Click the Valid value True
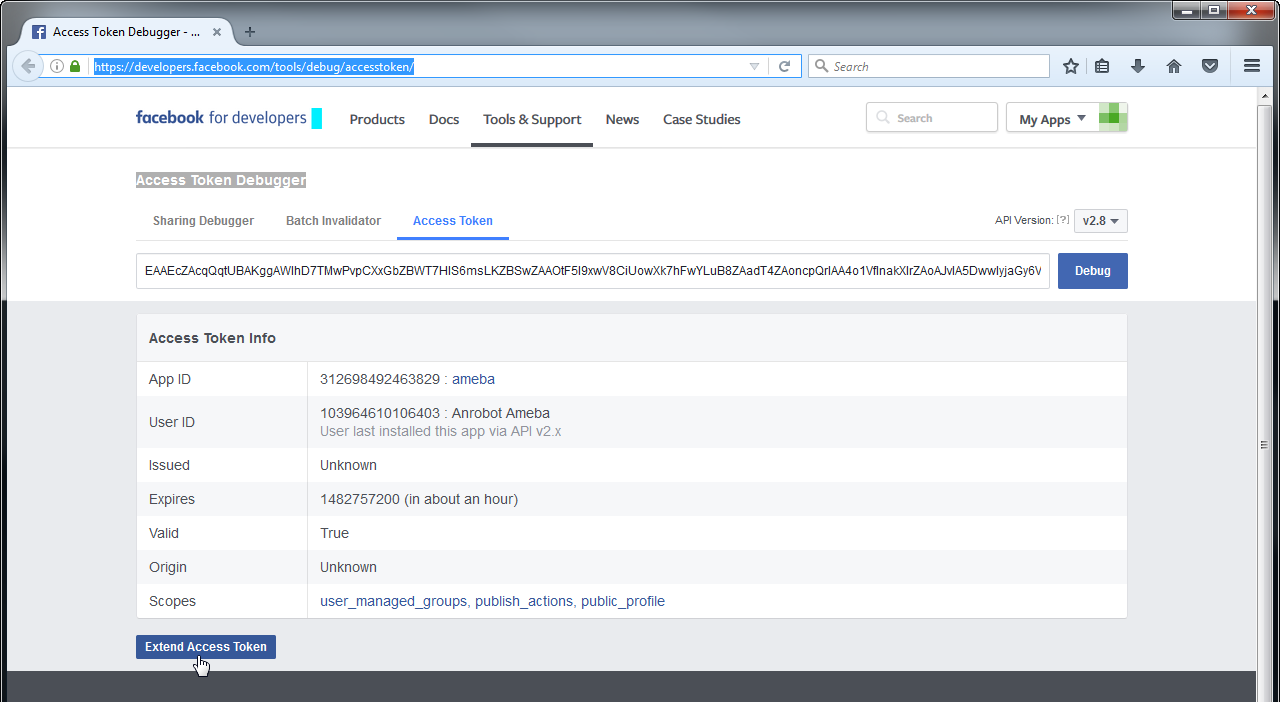1280x702 pixels. click(334, 533)
